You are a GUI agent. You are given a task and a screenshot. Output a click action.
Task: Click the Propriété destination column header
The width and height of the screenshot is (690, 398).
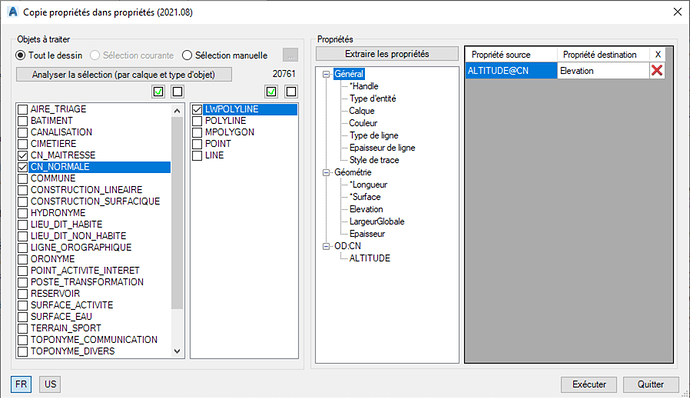pyautogui.click(x=603, y=55)
